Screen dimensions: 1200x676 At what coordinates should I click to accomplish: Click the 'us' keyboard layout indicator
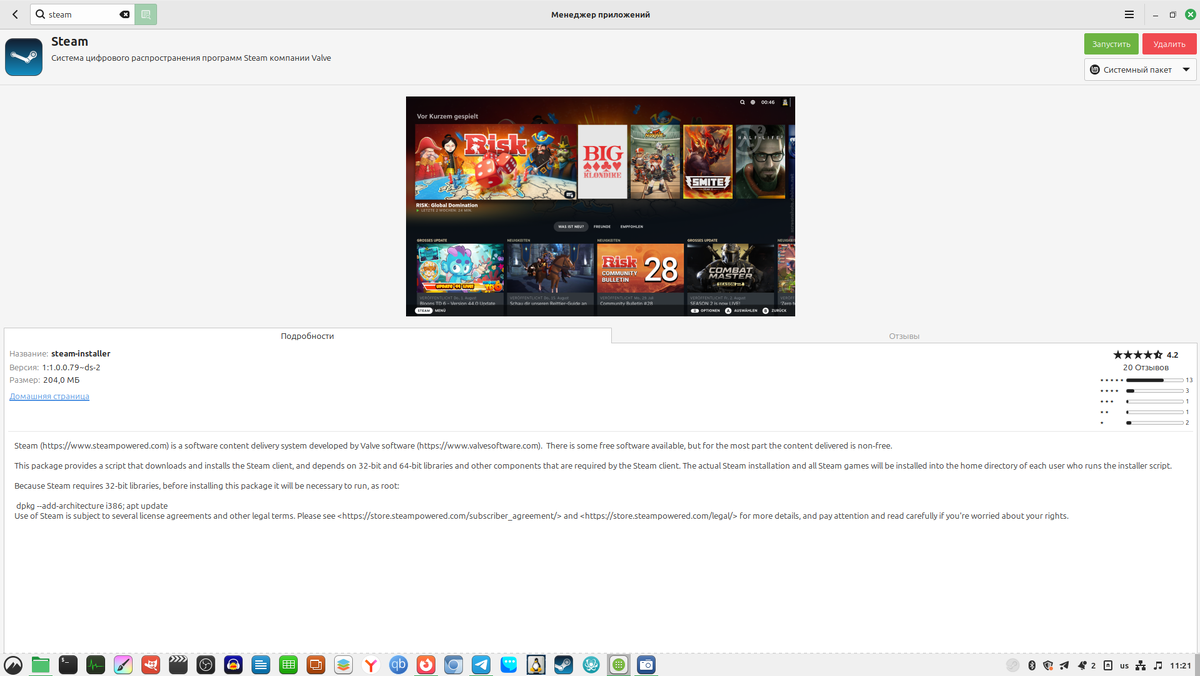point(1124,665)
